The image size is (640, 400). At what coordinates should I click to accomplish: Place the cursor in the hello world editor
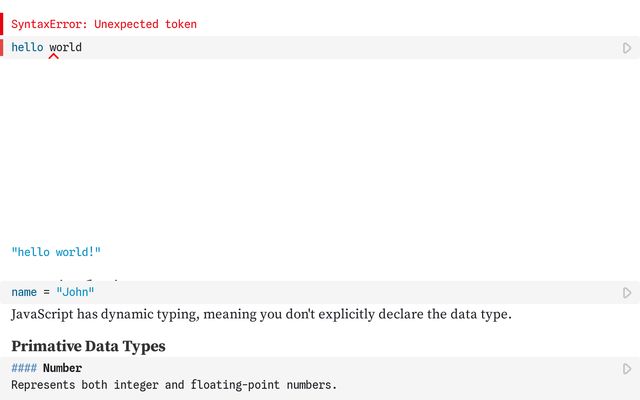click(x=300, y=48)
